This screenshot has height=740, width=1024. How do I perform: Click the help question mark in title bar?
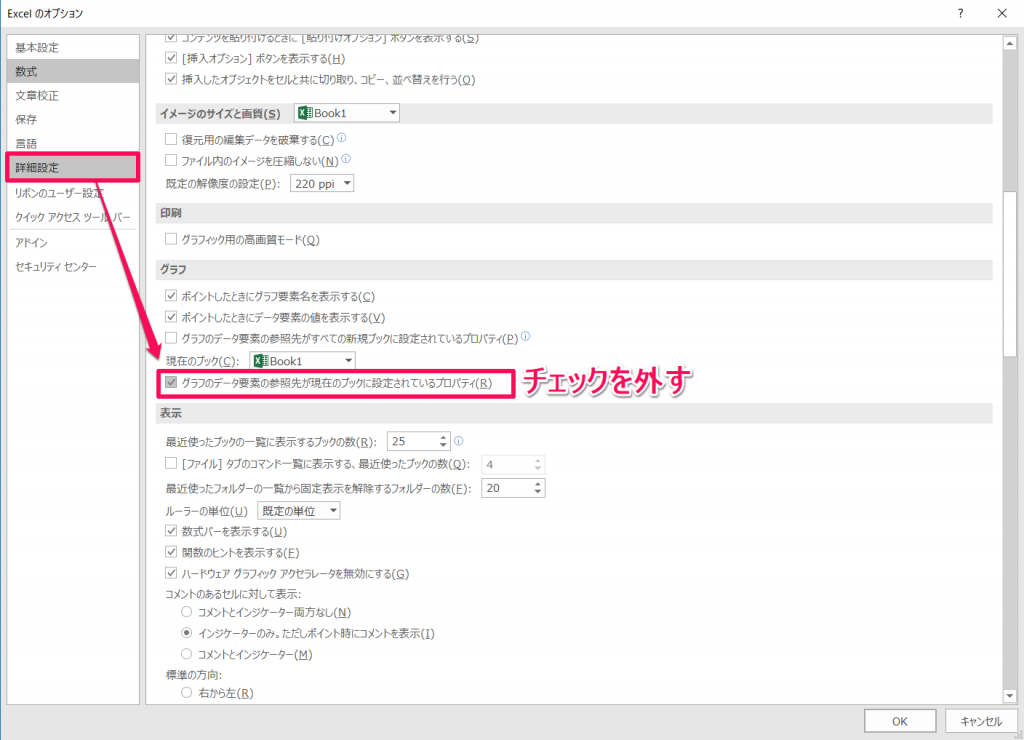[960, 13]
